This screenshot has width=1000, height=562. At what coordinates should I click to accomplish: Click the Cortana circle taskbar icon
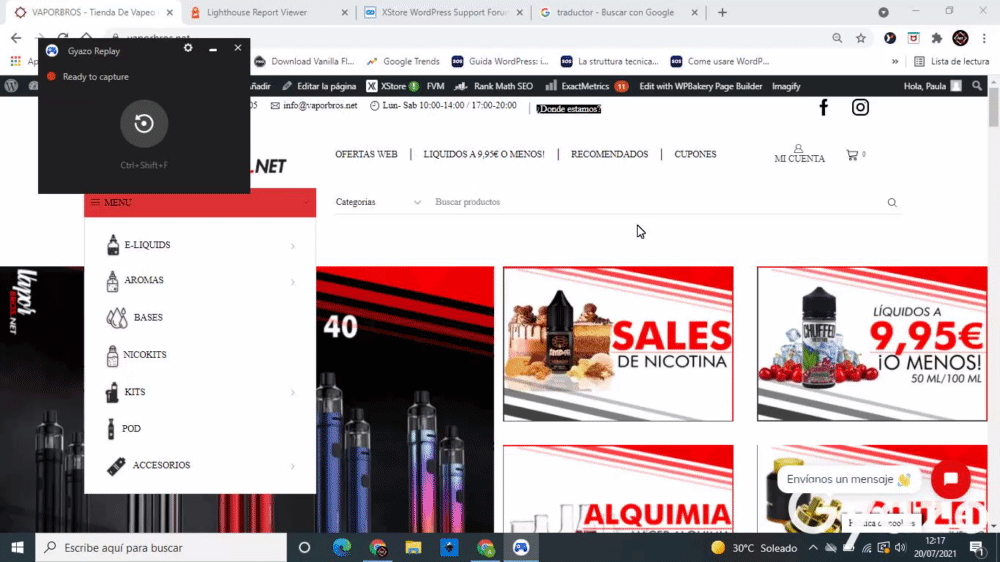point(304,547)
